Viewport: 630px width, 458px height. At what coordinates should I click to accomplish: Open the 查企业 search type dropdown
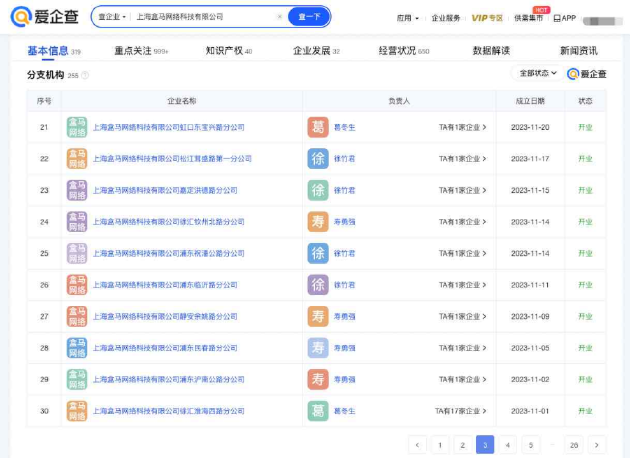tap(112, 17)
